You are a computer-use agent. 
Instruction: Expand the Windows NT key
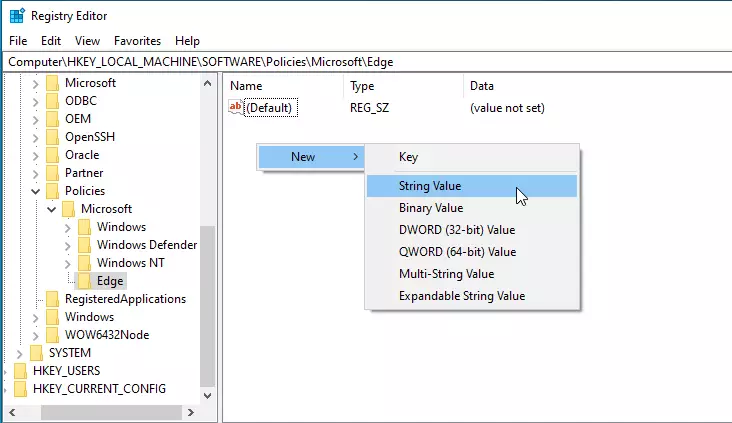click(68, 264)
